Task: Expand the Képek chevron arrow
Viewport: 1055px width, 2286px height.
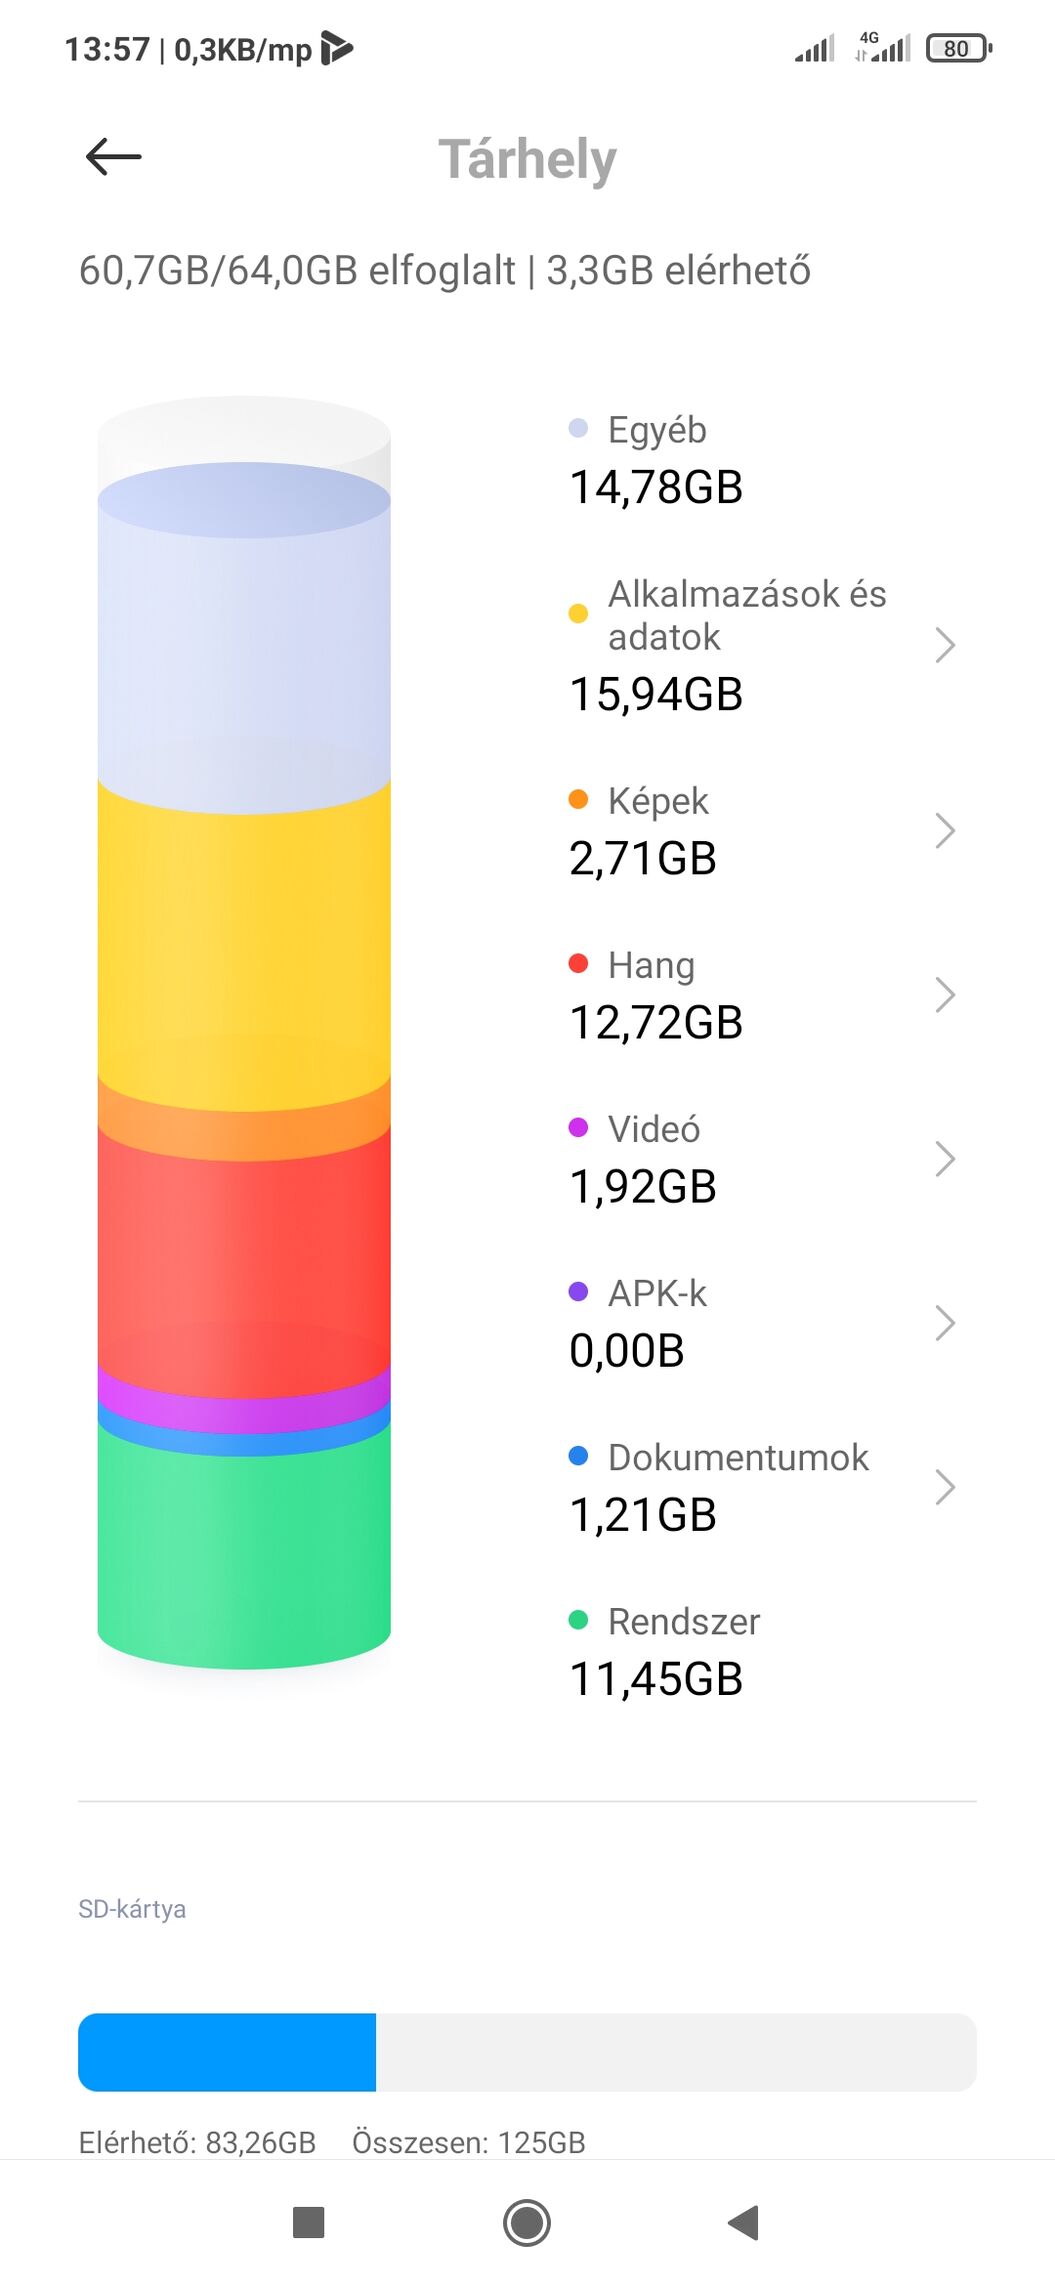Action: pyautogui.click(x=945, y=830)
